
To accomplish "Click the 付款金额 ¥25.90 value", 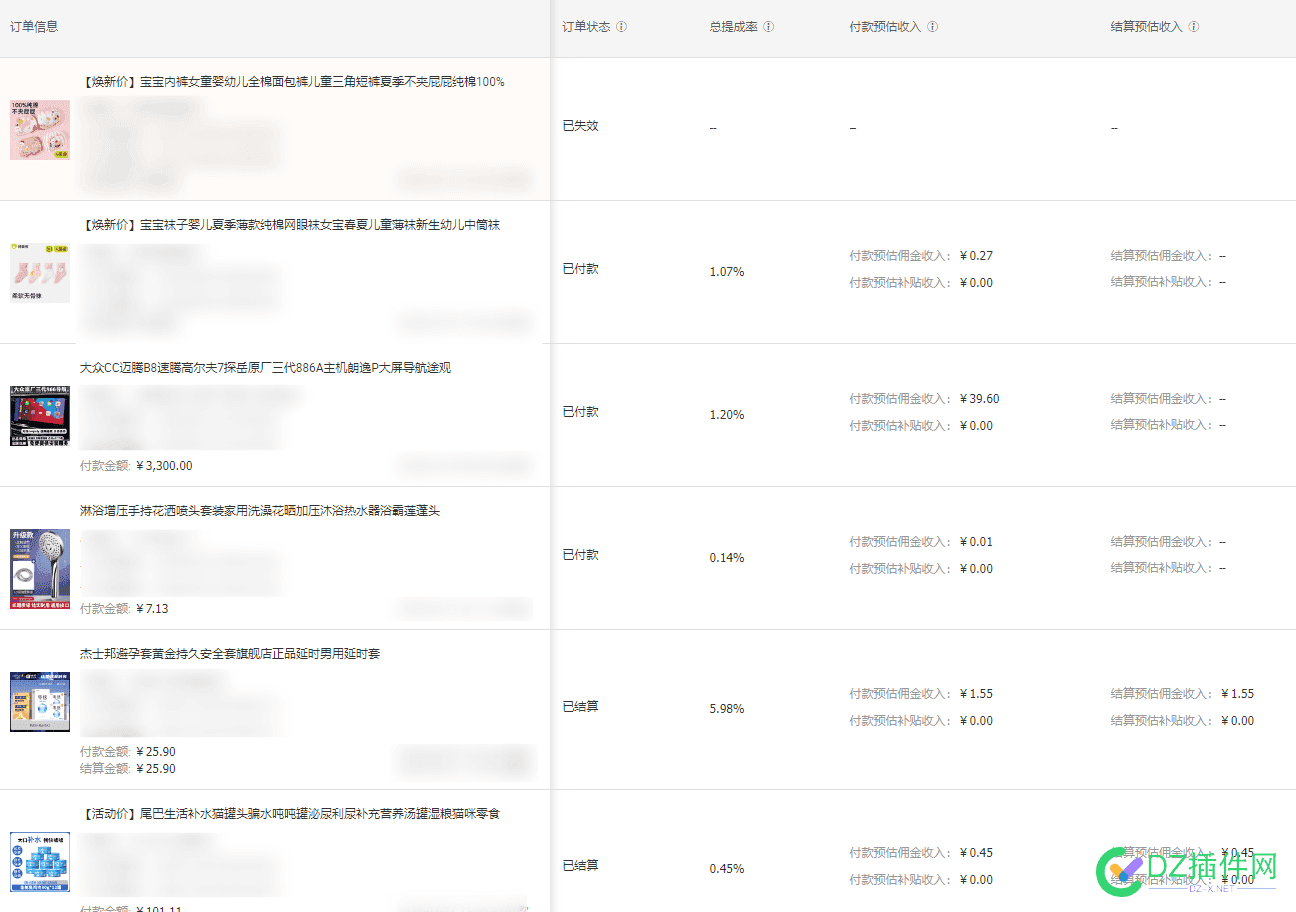I will [x=155, y=752].
